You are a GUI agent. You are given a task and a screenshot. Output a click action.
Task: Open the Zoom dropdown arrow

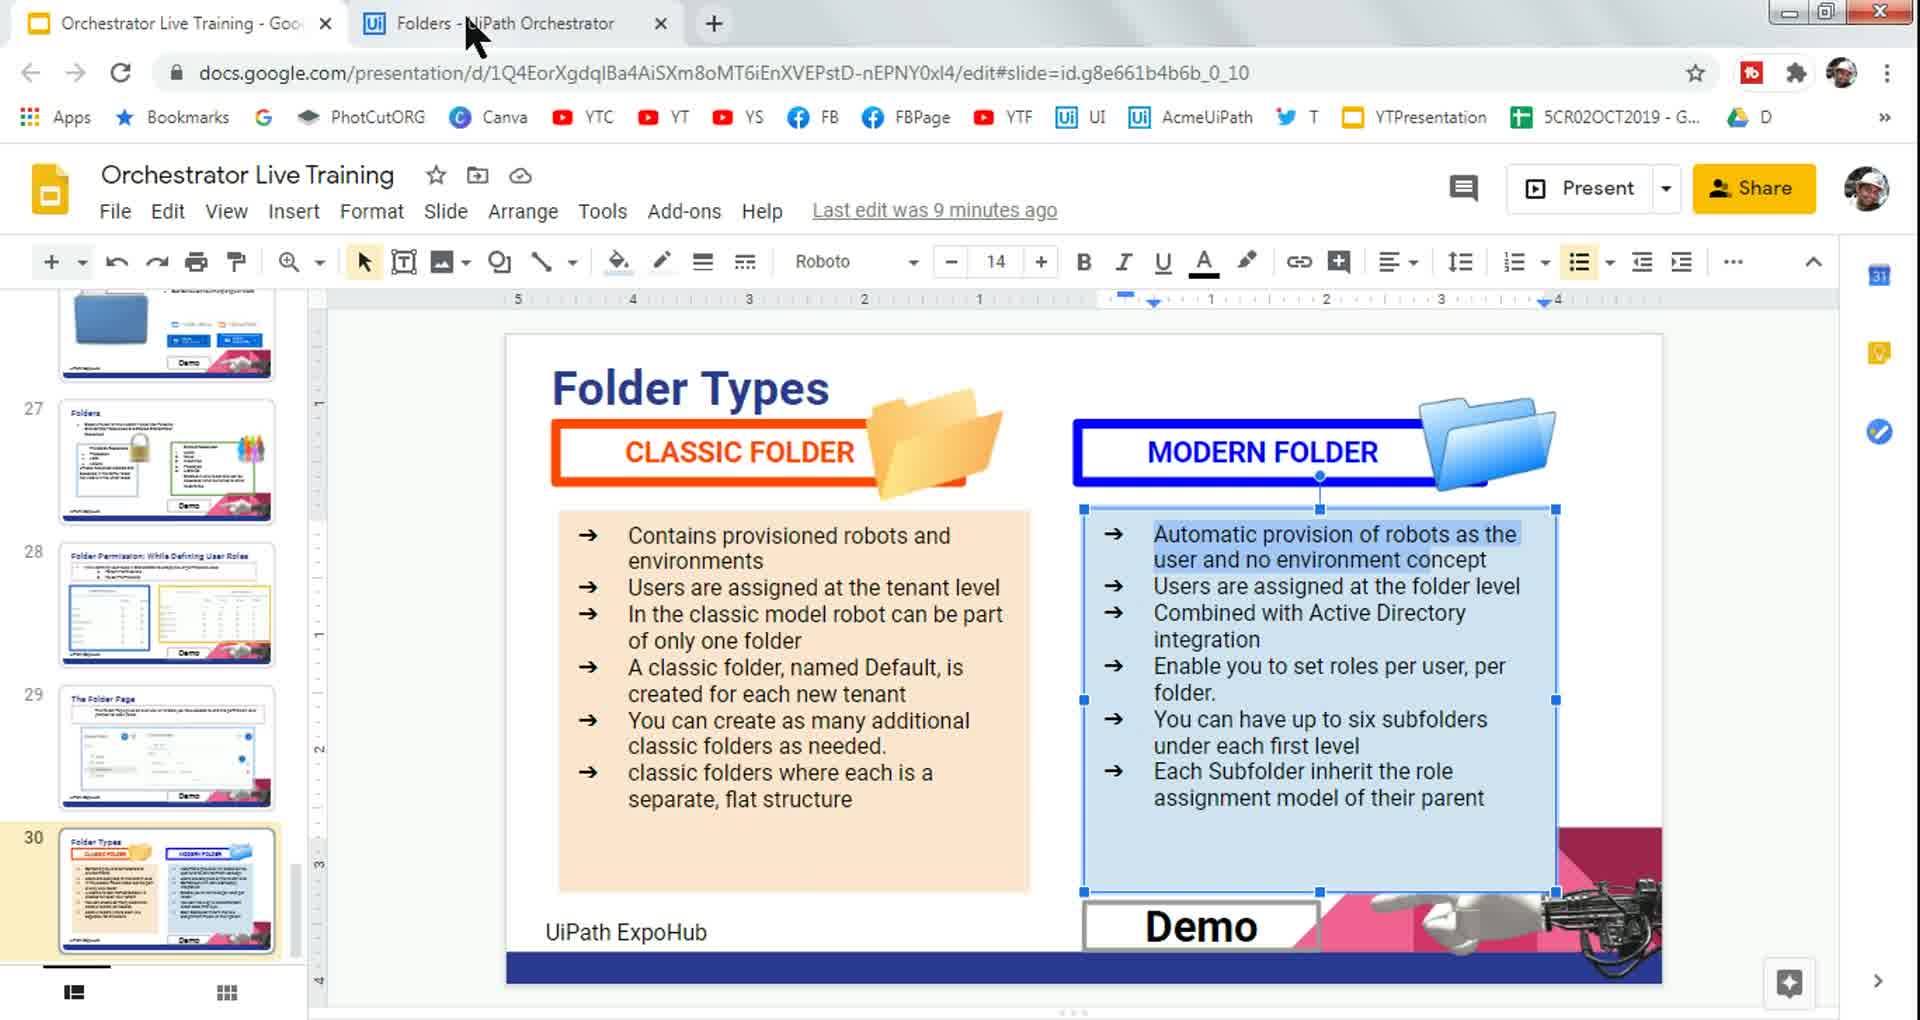(320, 263)
